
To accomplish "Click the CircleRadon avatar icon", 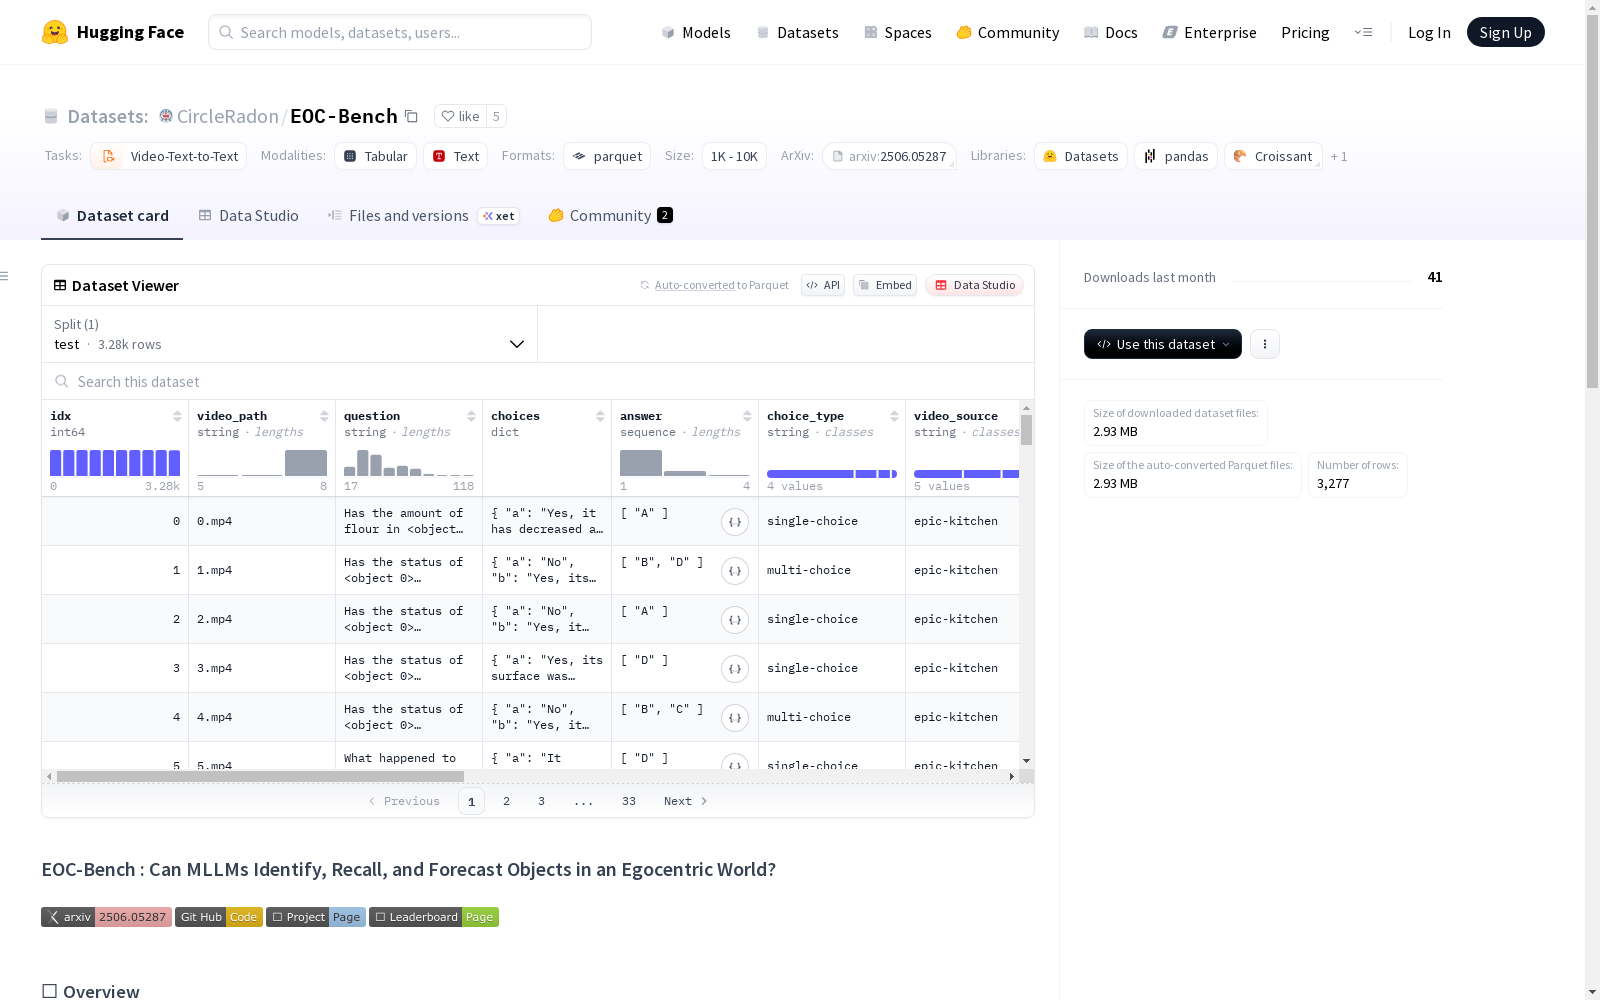I will [166, 116].
